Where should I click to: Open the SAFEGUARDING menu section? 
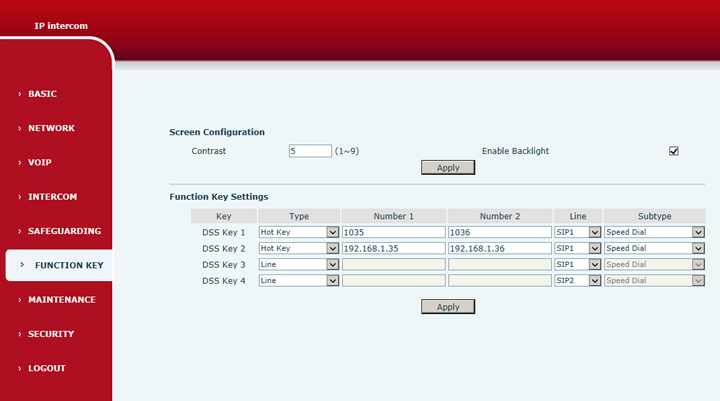(x=64, y=231)
